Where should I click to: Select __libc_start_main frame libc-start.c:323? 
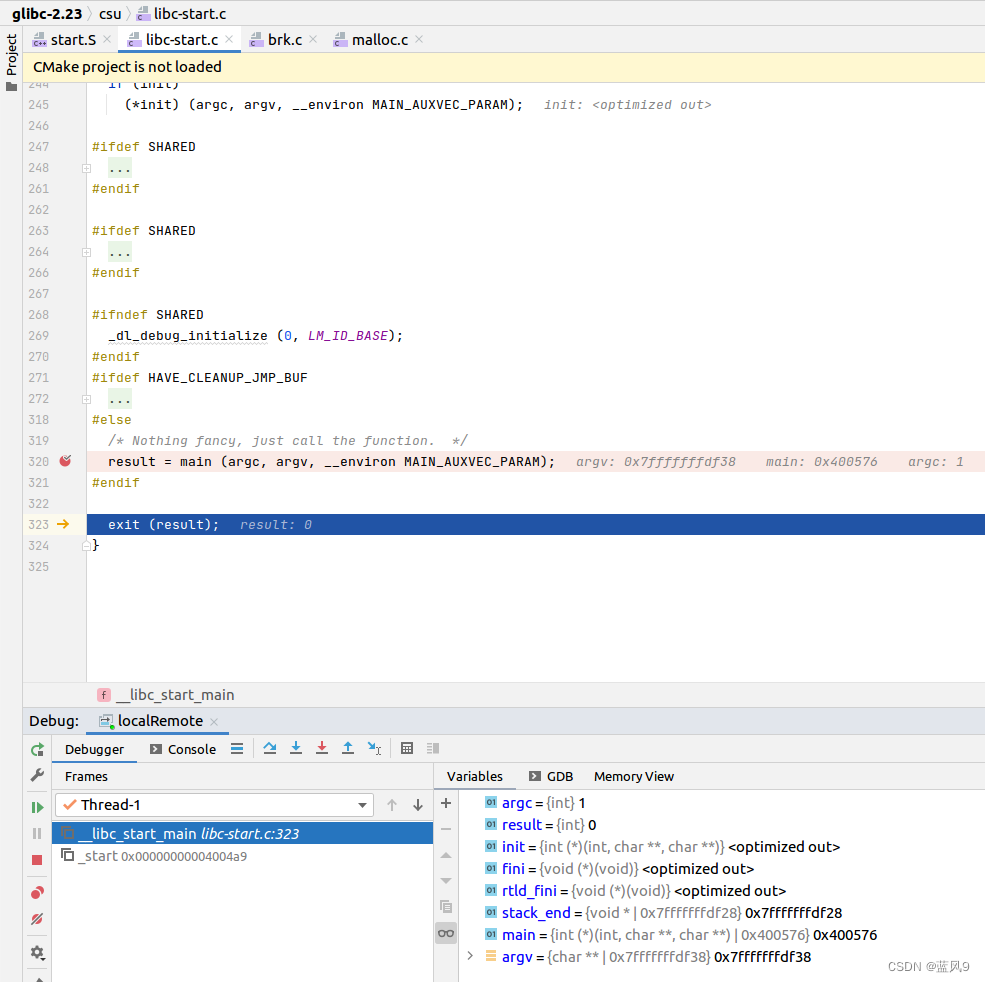pyautogui.click(x=242, y=833)
